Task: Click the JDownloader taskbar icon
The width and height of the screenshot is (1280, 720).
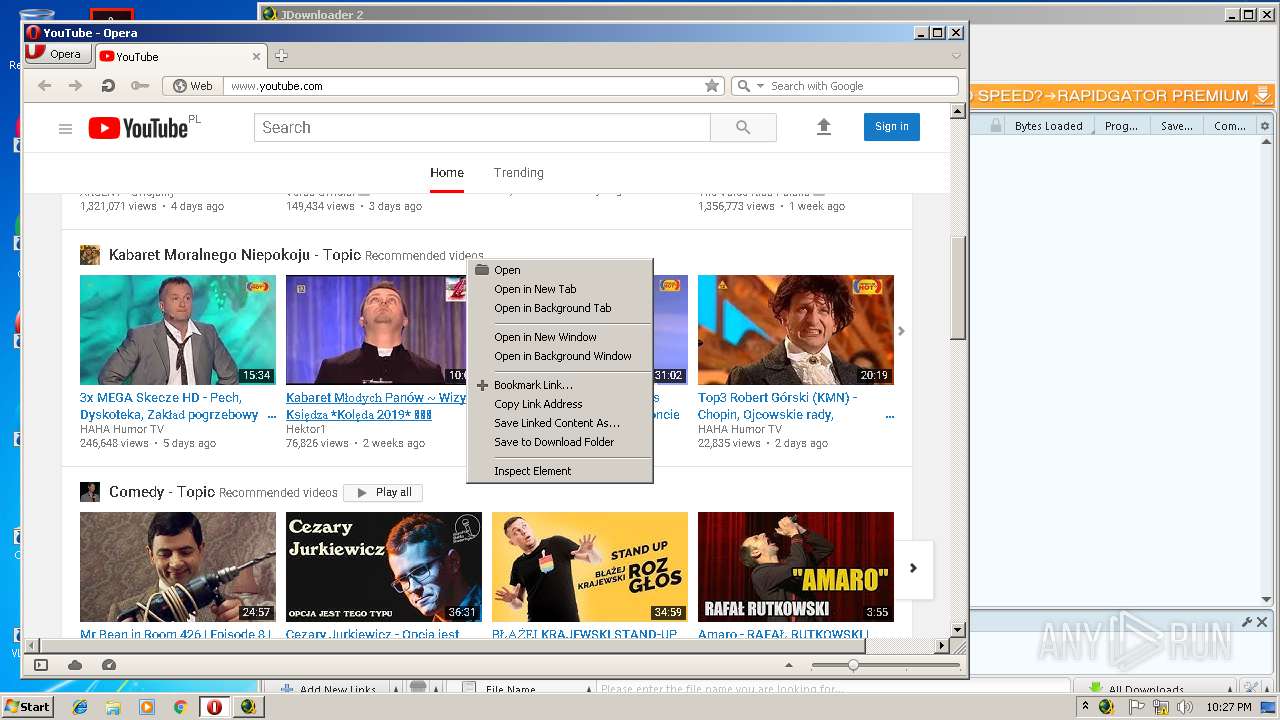Action: click(249, 707)
